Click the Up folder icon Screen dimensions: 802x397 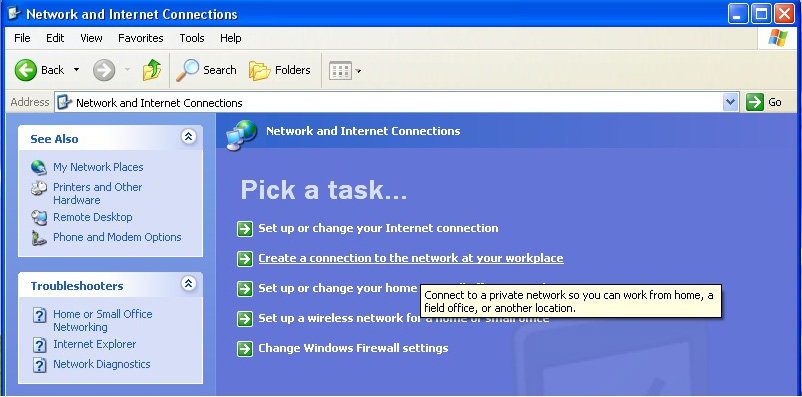pyautogui.click(x=151, y=70)
